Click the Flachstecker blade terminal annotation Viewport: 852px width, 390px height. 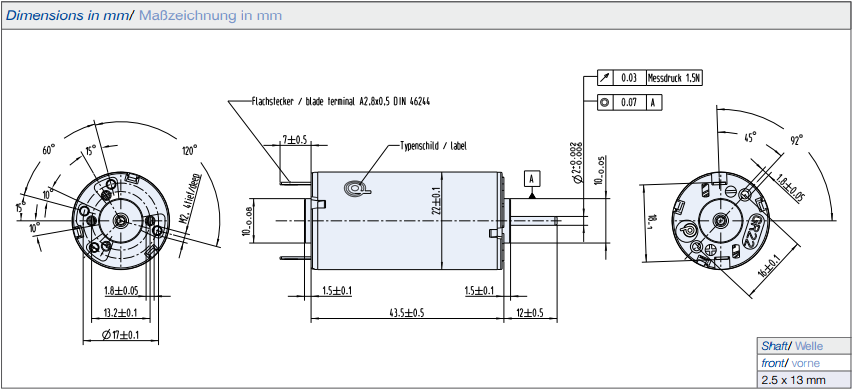(x=341, y=101)
